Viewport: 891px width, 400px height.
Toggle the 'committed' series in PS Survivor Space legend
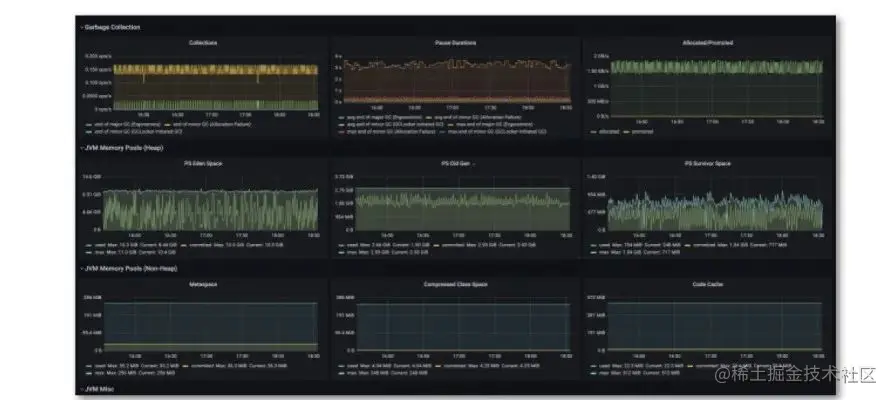point(735,245)
